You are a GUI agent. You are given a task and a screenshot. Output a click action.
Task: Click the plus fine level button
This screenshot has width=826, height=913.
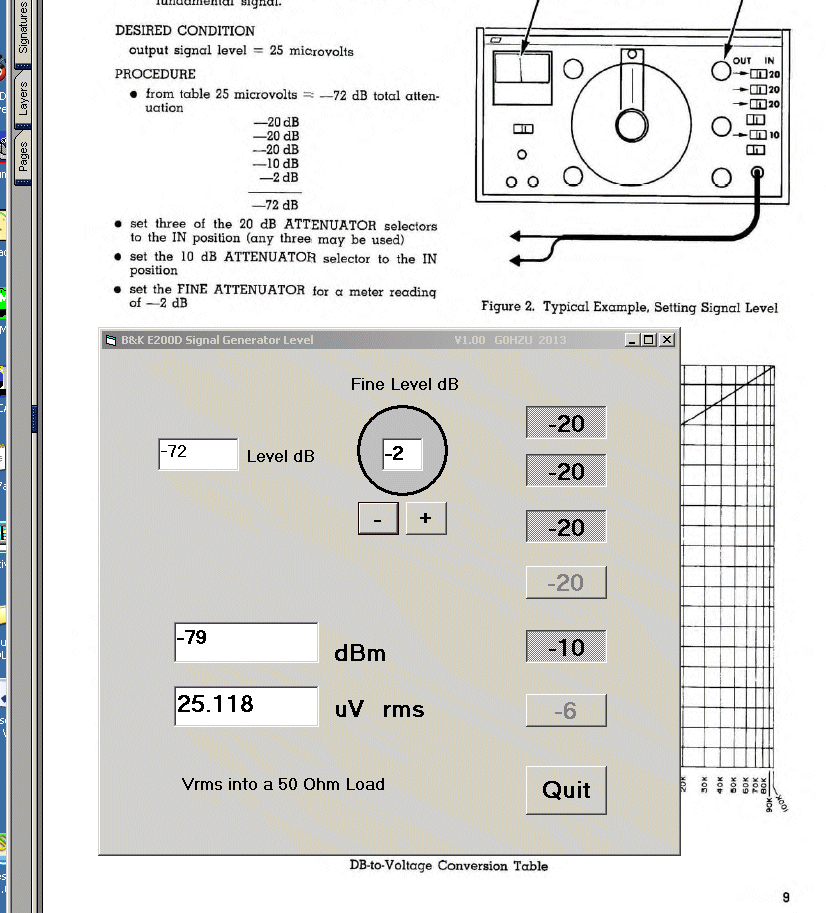coord(426,518)
